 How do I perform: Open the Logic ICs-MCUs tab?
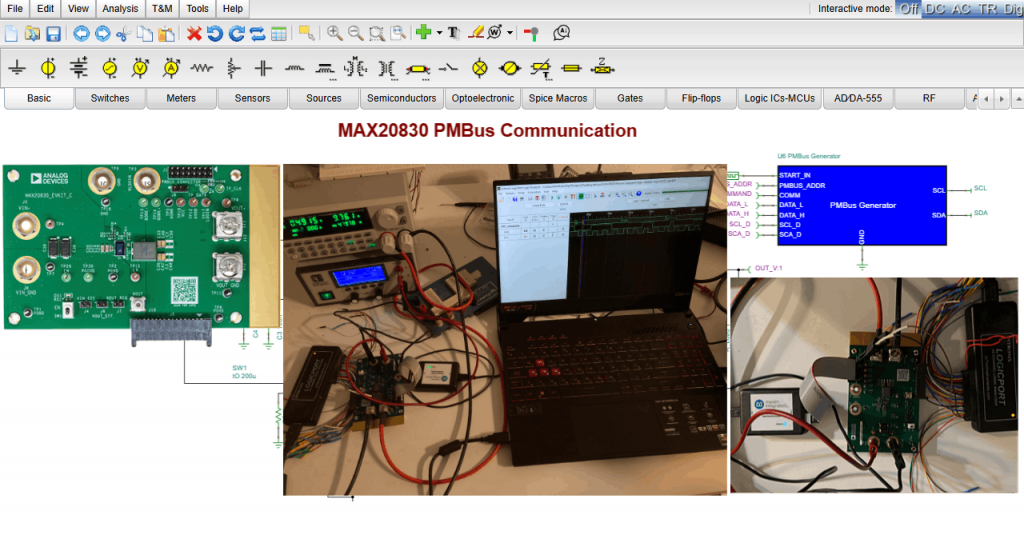click(780, 98)
